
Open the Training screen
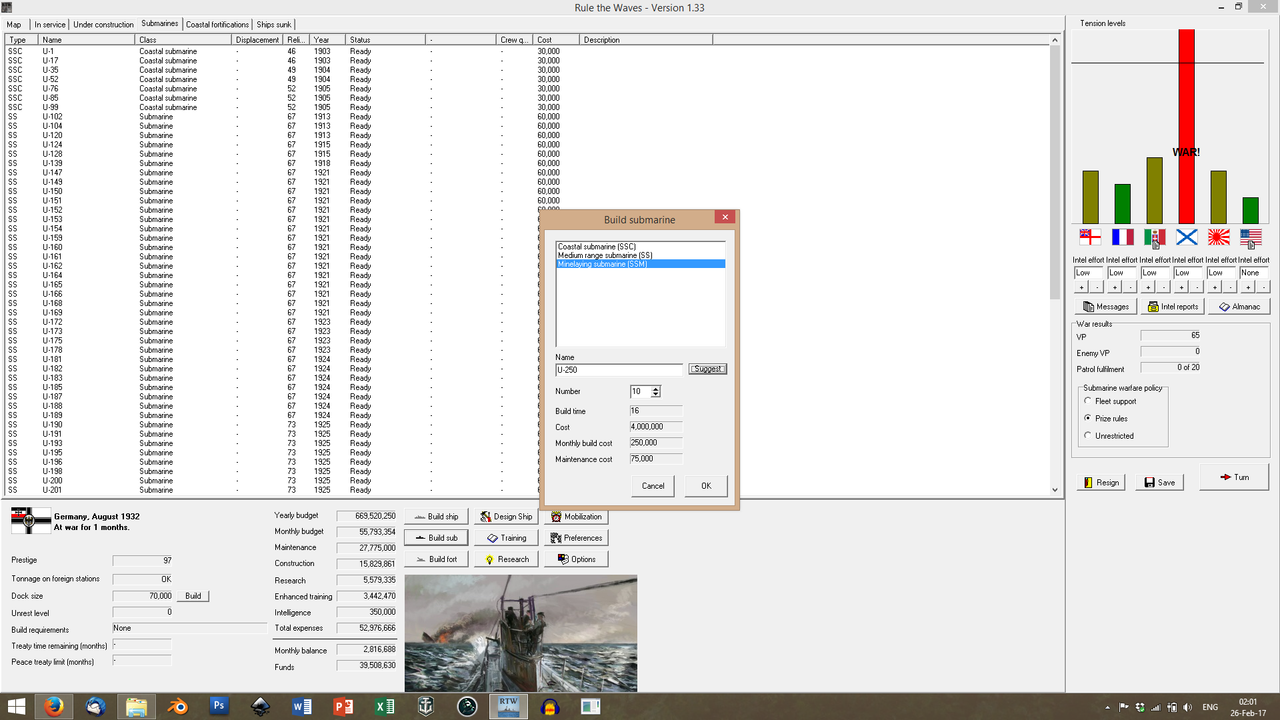(507, 537)
